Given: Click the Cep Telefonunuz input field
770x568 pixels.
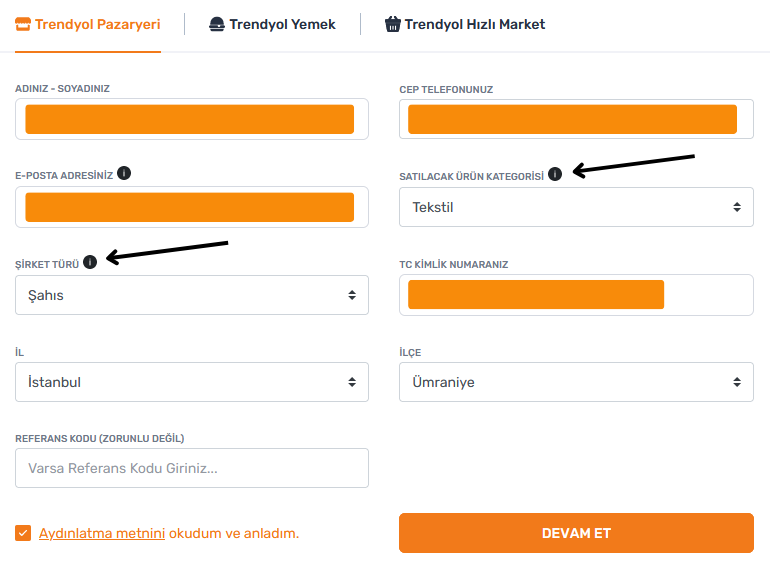Looking at the screenshot, I should pos(576,119).
